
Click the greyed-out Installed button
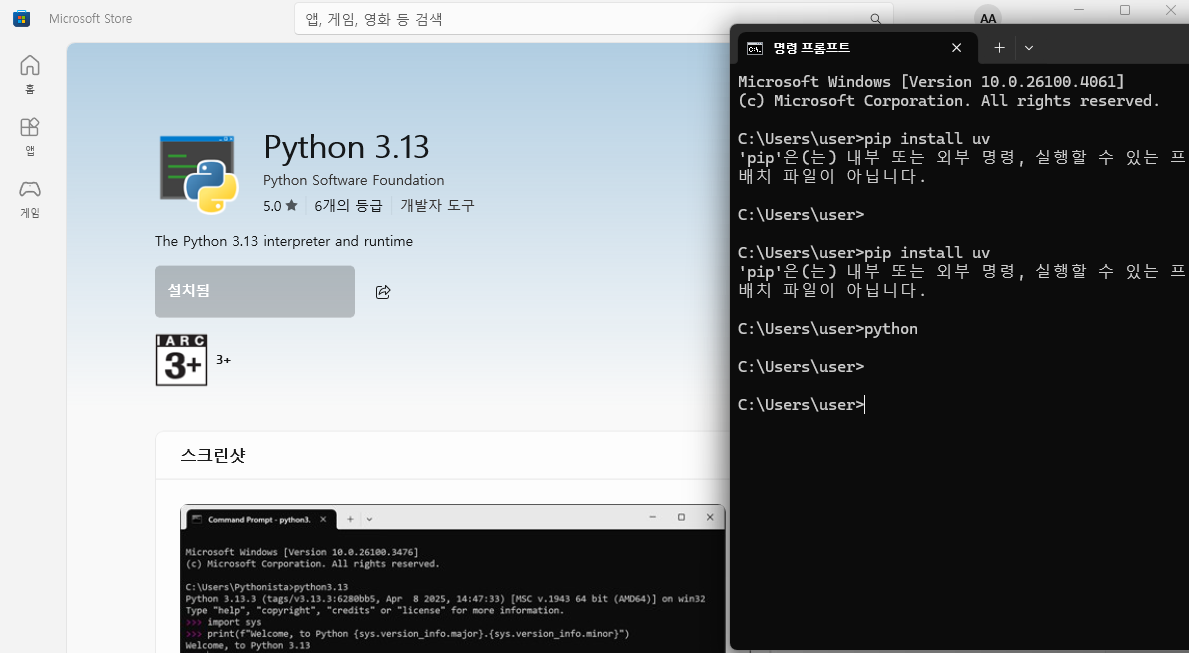click(x=255, y=291)
